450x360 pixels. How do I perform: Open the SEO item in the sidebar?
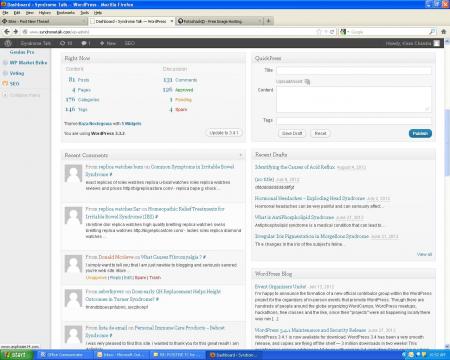tap(14, 84)
